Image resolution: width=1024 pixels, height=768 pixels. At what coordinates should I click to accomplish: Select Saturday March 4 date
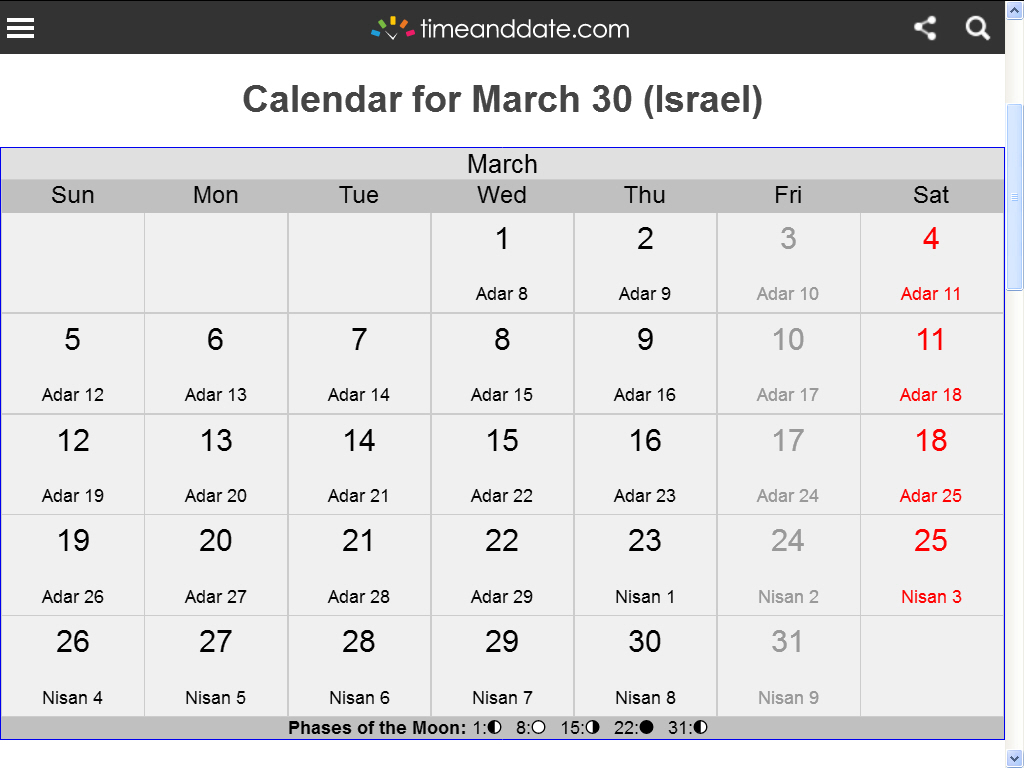931,263
